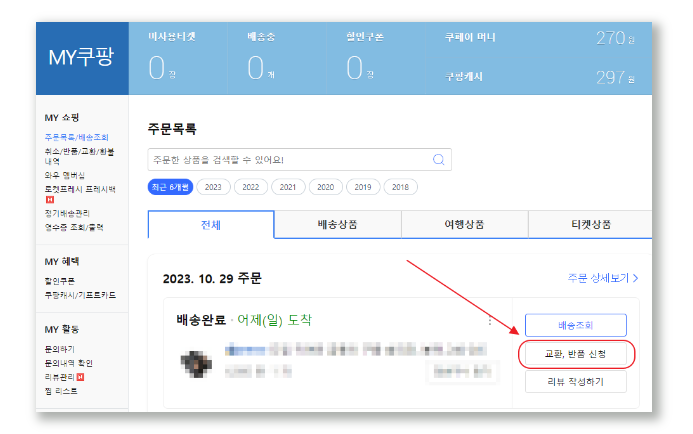Open 주문목록/배송조회 in the sidebar

tap(76, 137)
